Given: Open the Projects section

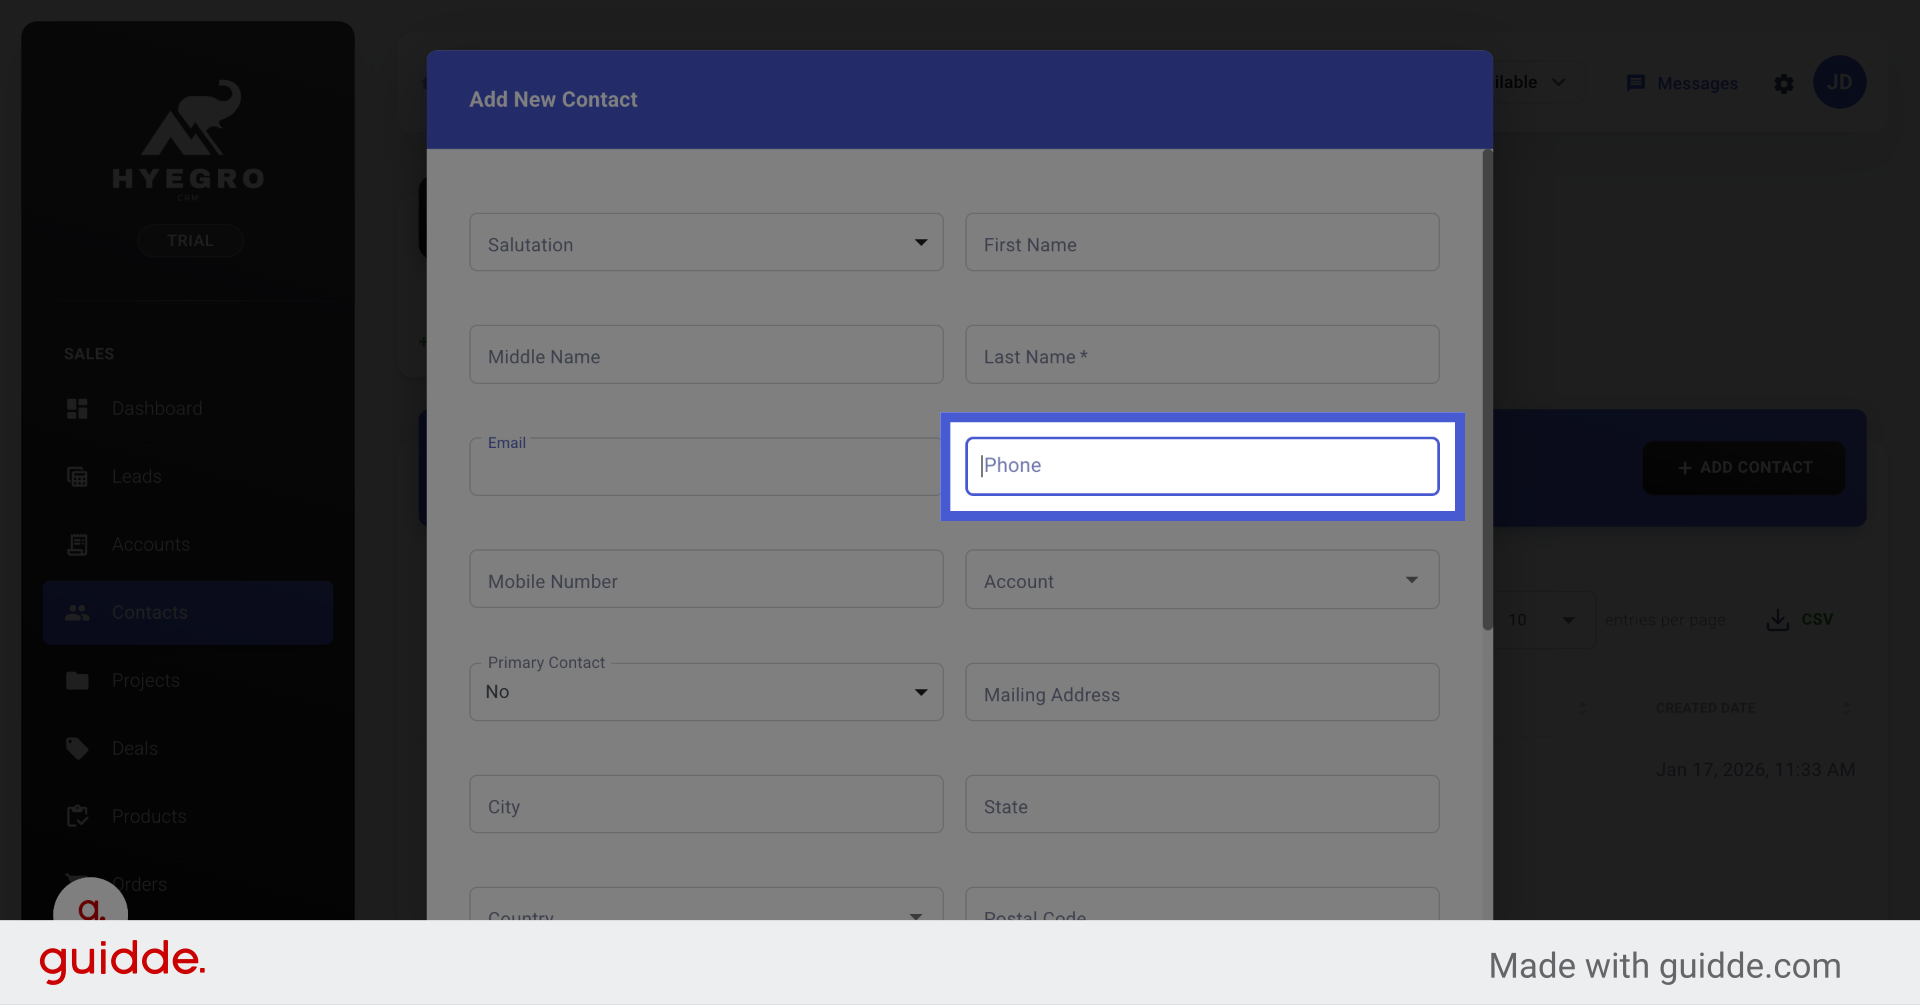Looking at the screenshot, I should coord(144,680).
